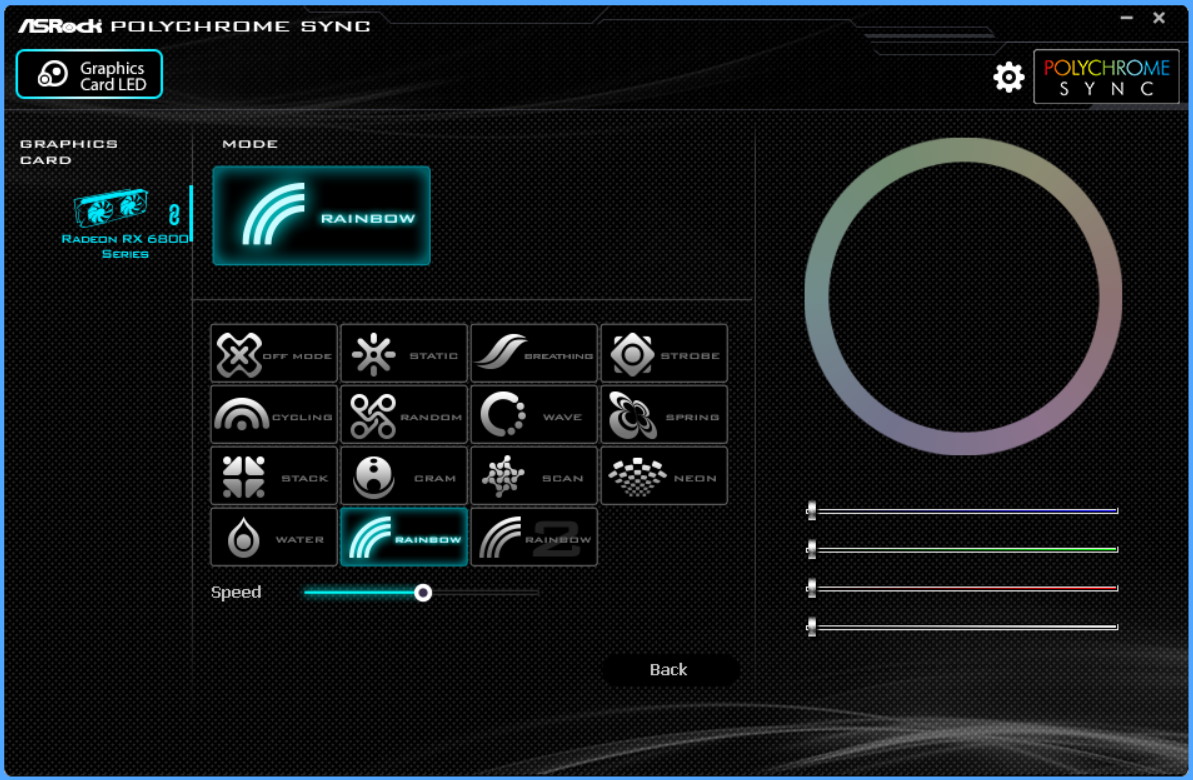Activate the Cram lighting mode
This screenshot has height=780, width=1193.
click(404, 476)
